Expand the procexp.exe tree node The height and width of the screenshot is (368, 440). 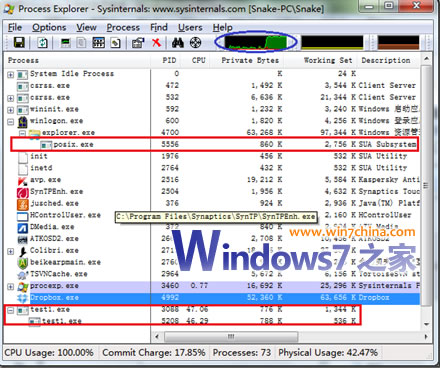click(11, 286)
